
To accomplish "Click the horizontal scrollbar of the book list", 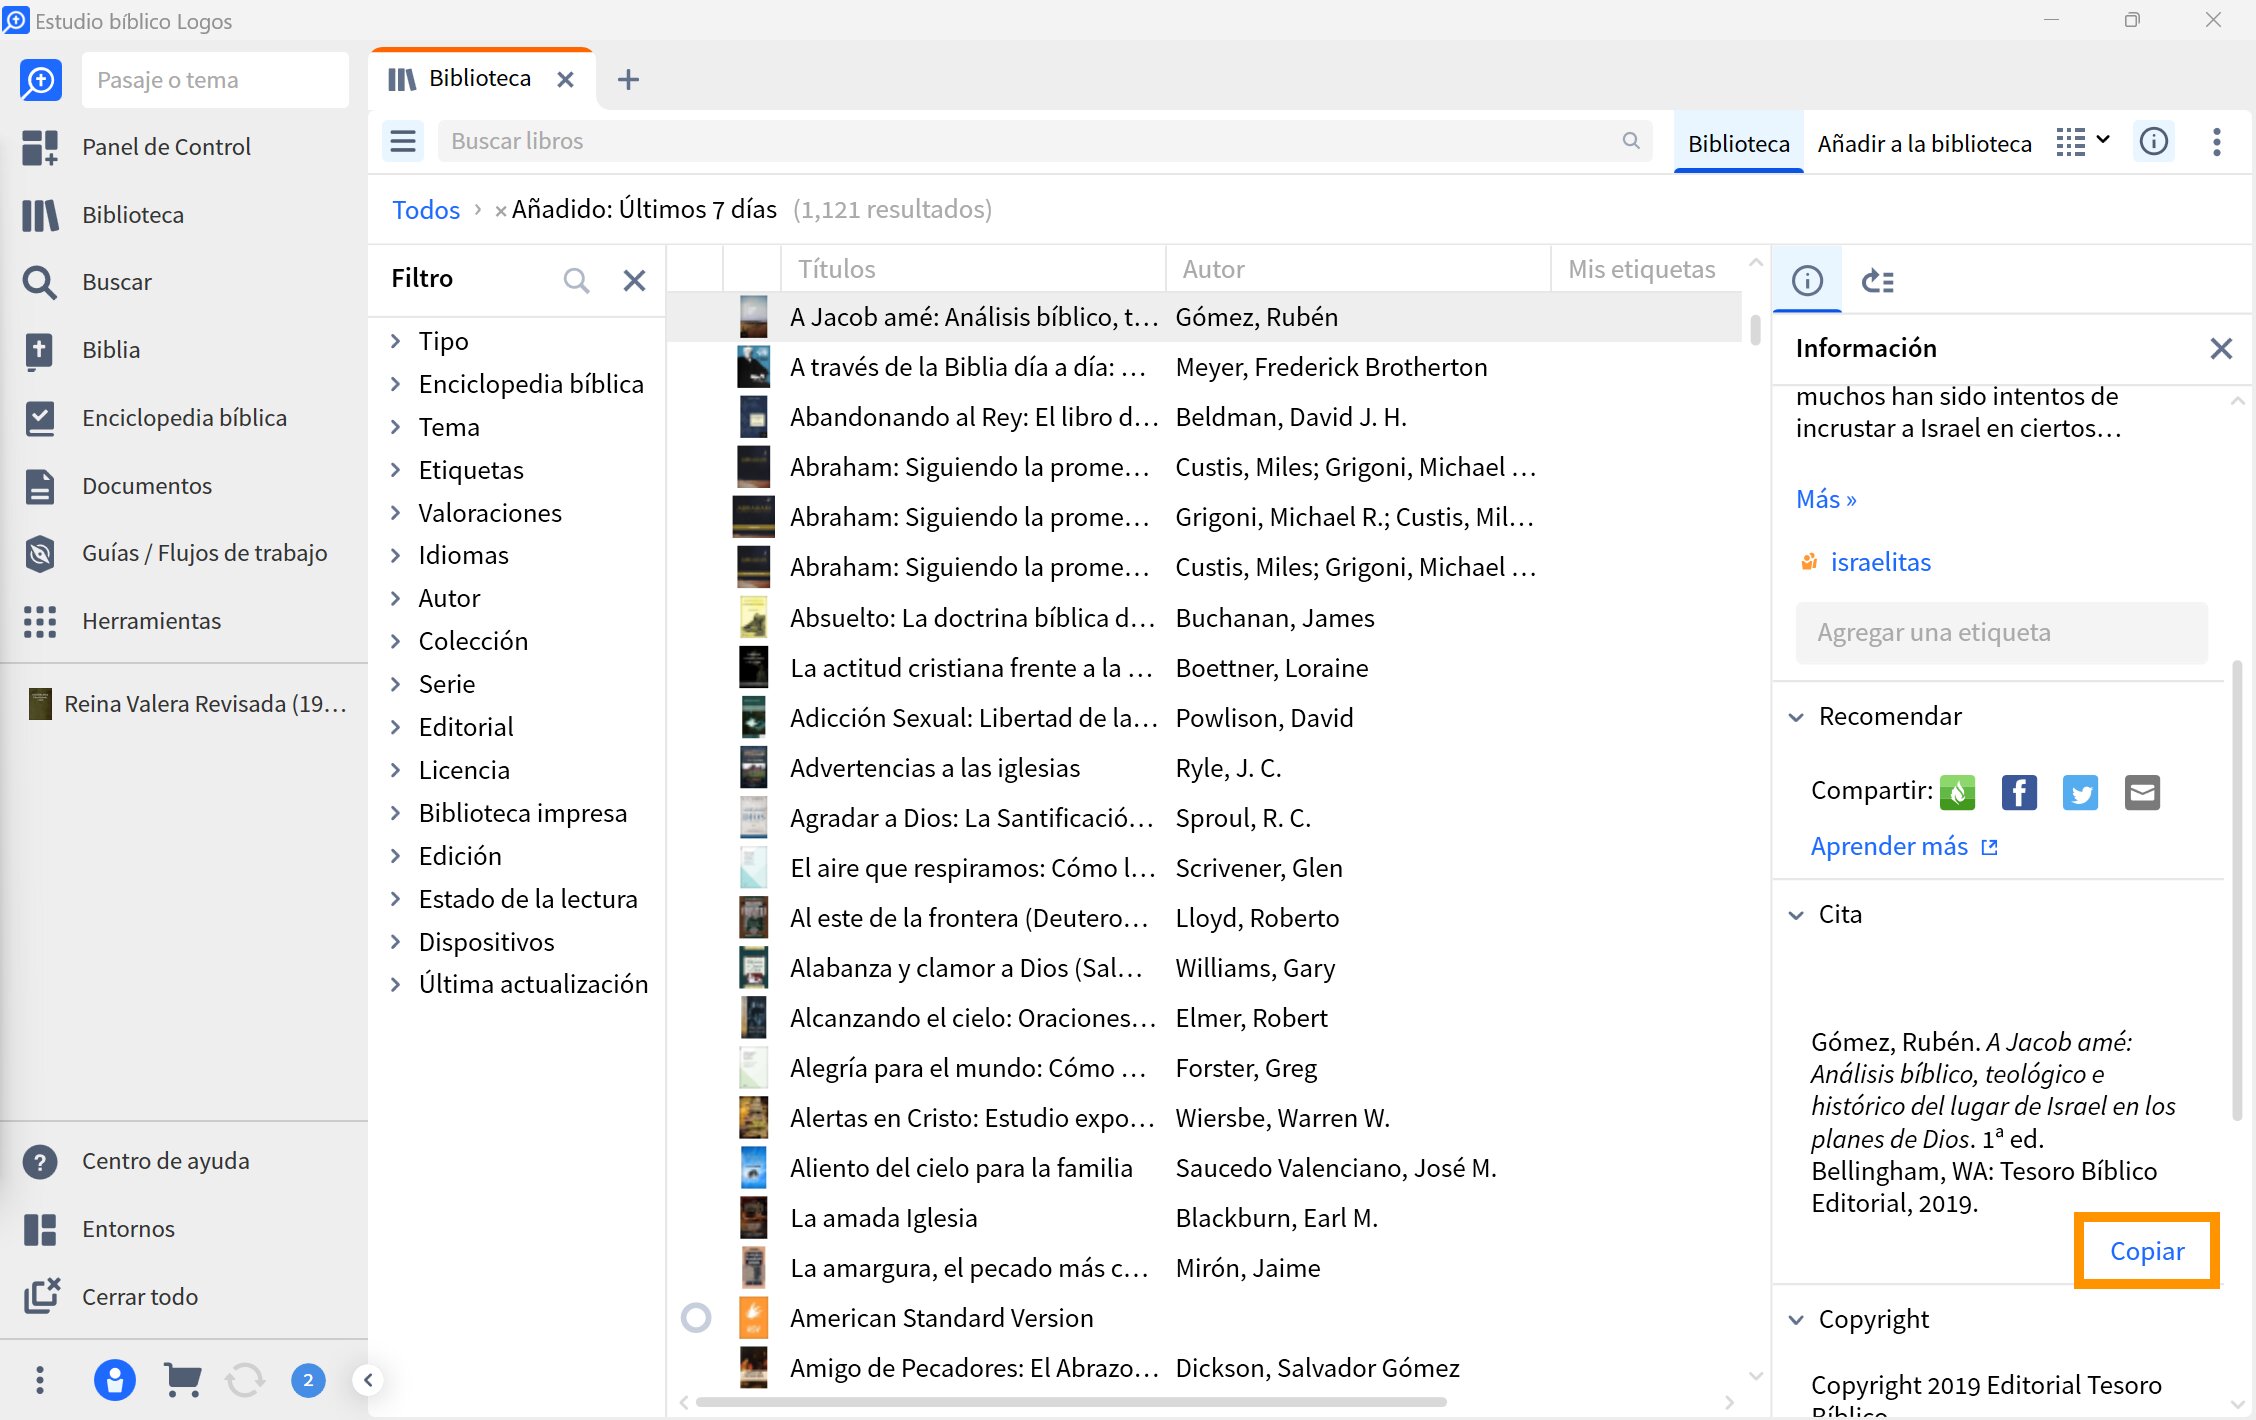I will tap(1071, 1402).
